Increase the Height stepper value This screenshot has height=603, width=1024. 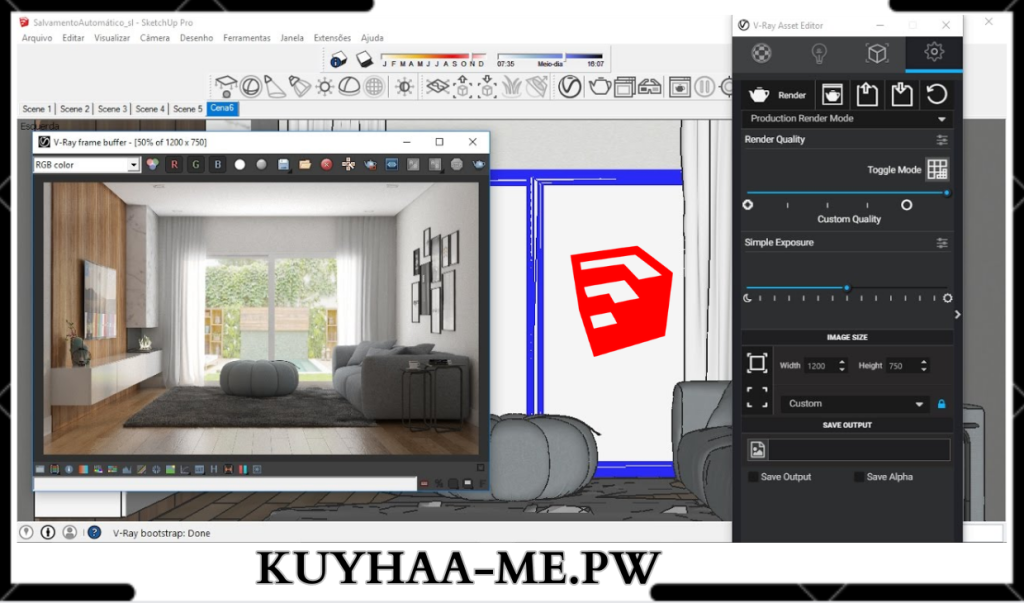click(x=923, y=362)
